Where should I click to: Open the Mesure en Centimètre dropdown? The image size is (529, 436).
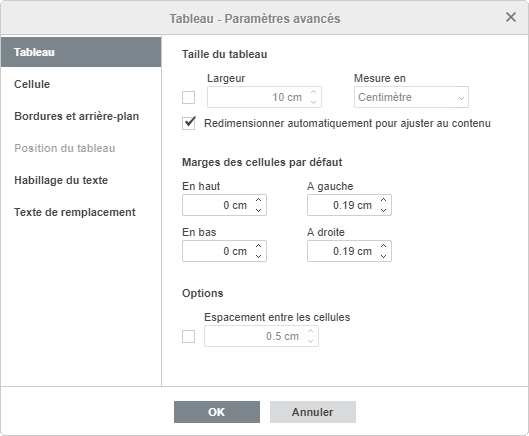pos(411,97)
